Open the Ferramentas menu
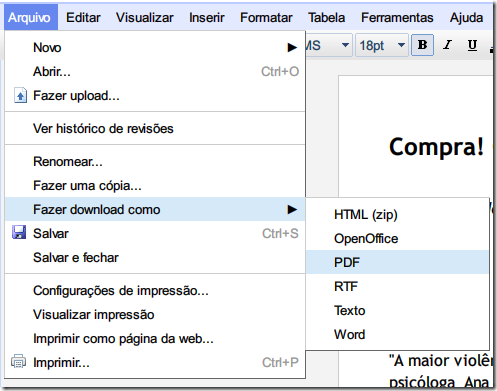The width and height of the screenshot is (497, 391). click(397, 17)
